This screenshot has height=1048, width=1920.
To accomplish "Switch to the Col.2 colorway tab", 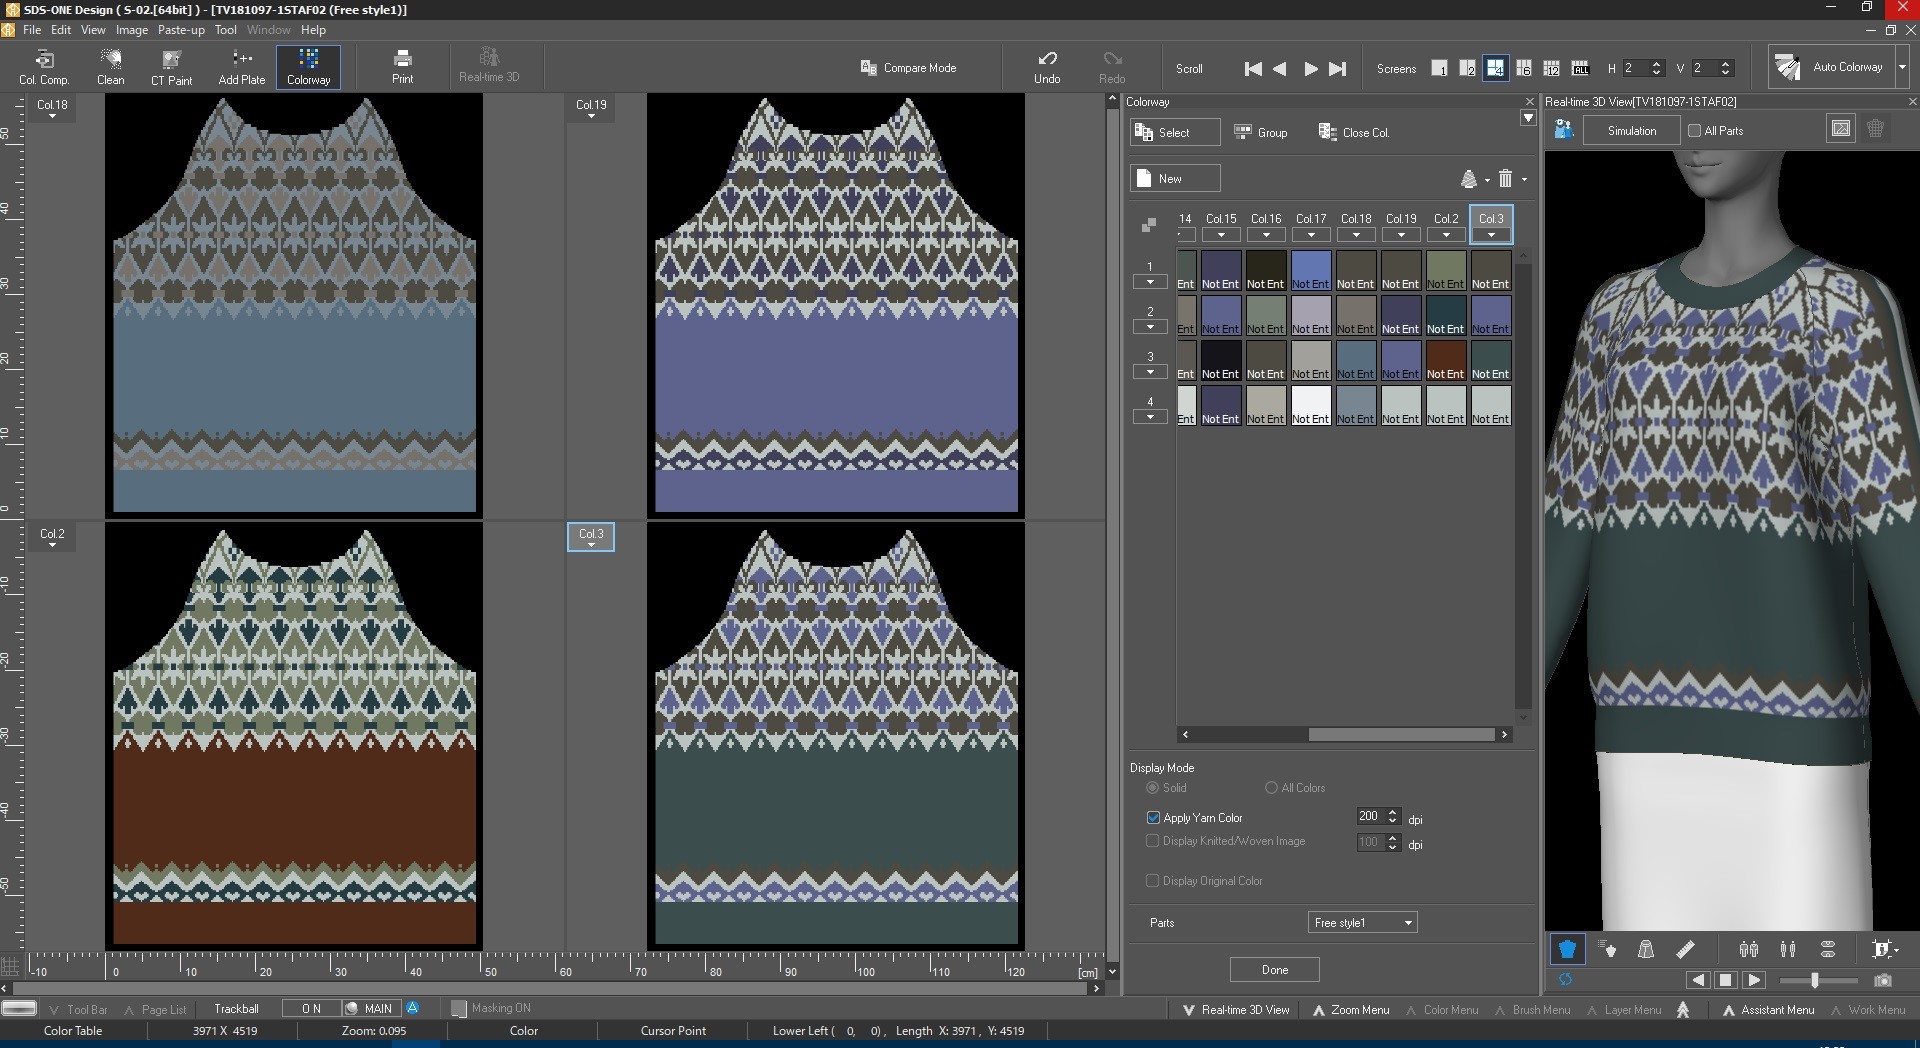I will coord(1445,218).
